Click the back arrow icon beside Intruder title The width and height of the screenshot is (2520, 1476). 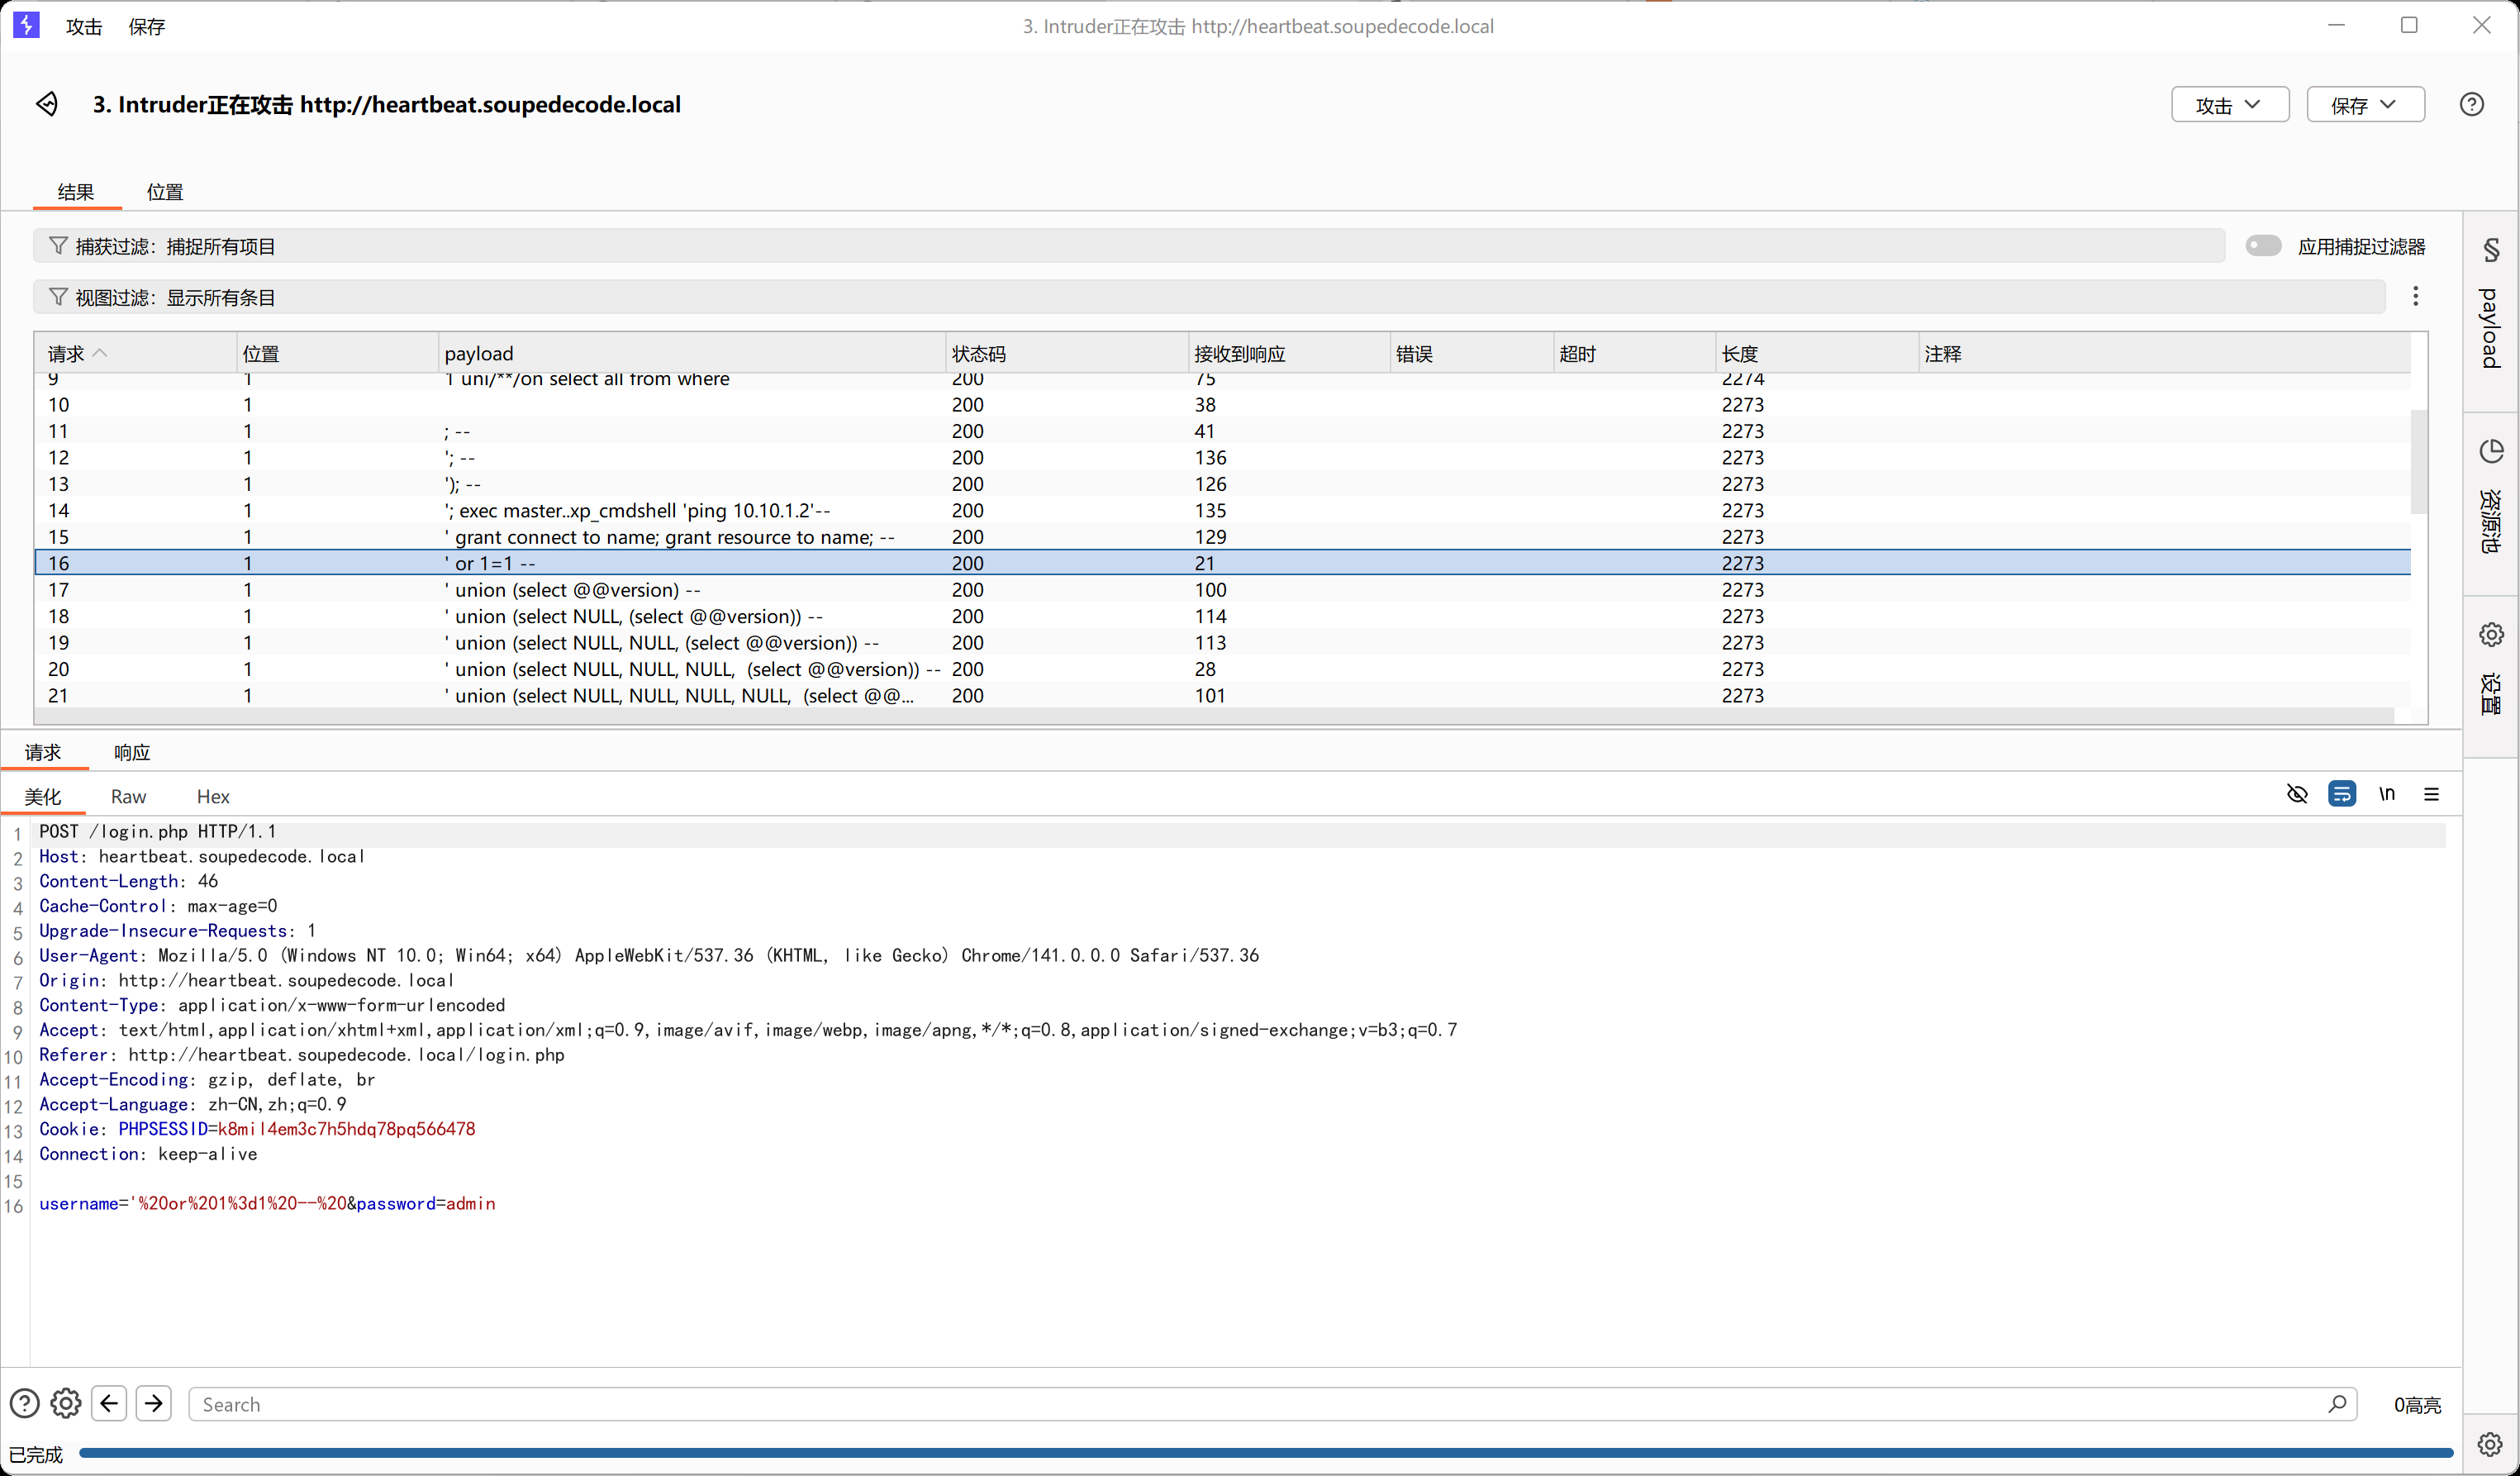coord(47,104)
